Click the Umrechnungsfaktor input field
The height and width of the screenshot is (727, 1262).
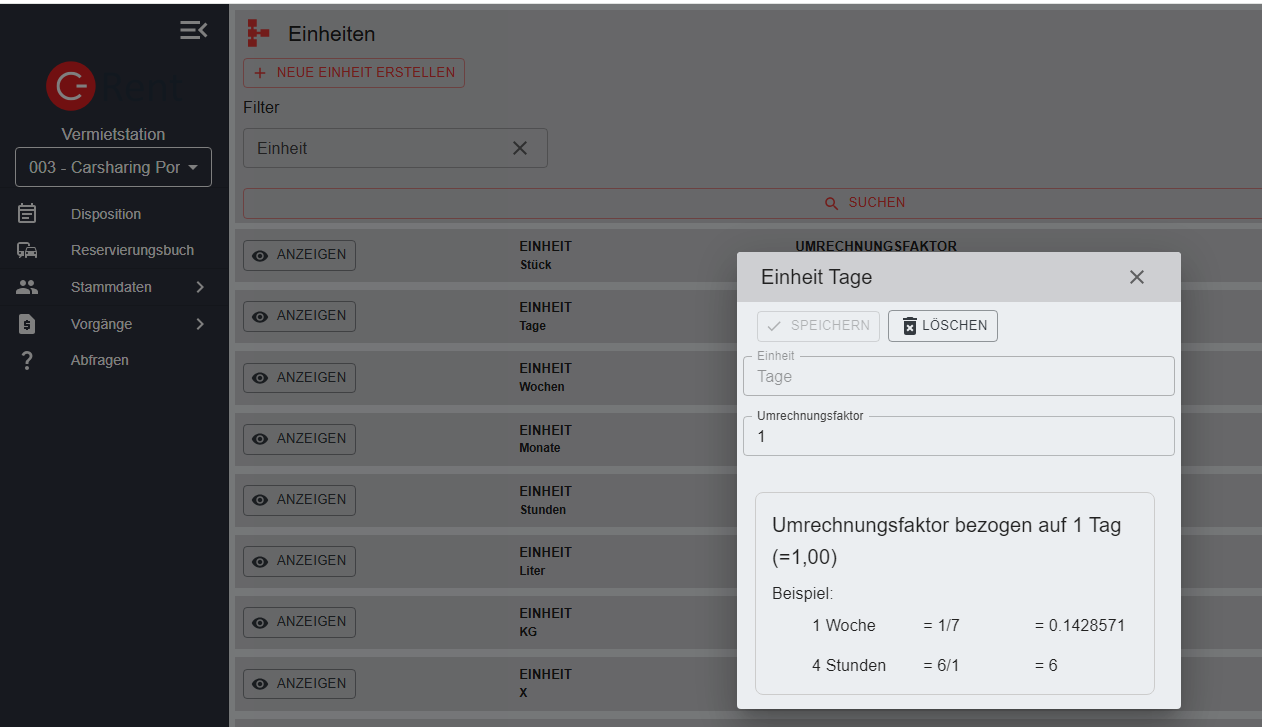pyautogui.click(x=958, y=437)
